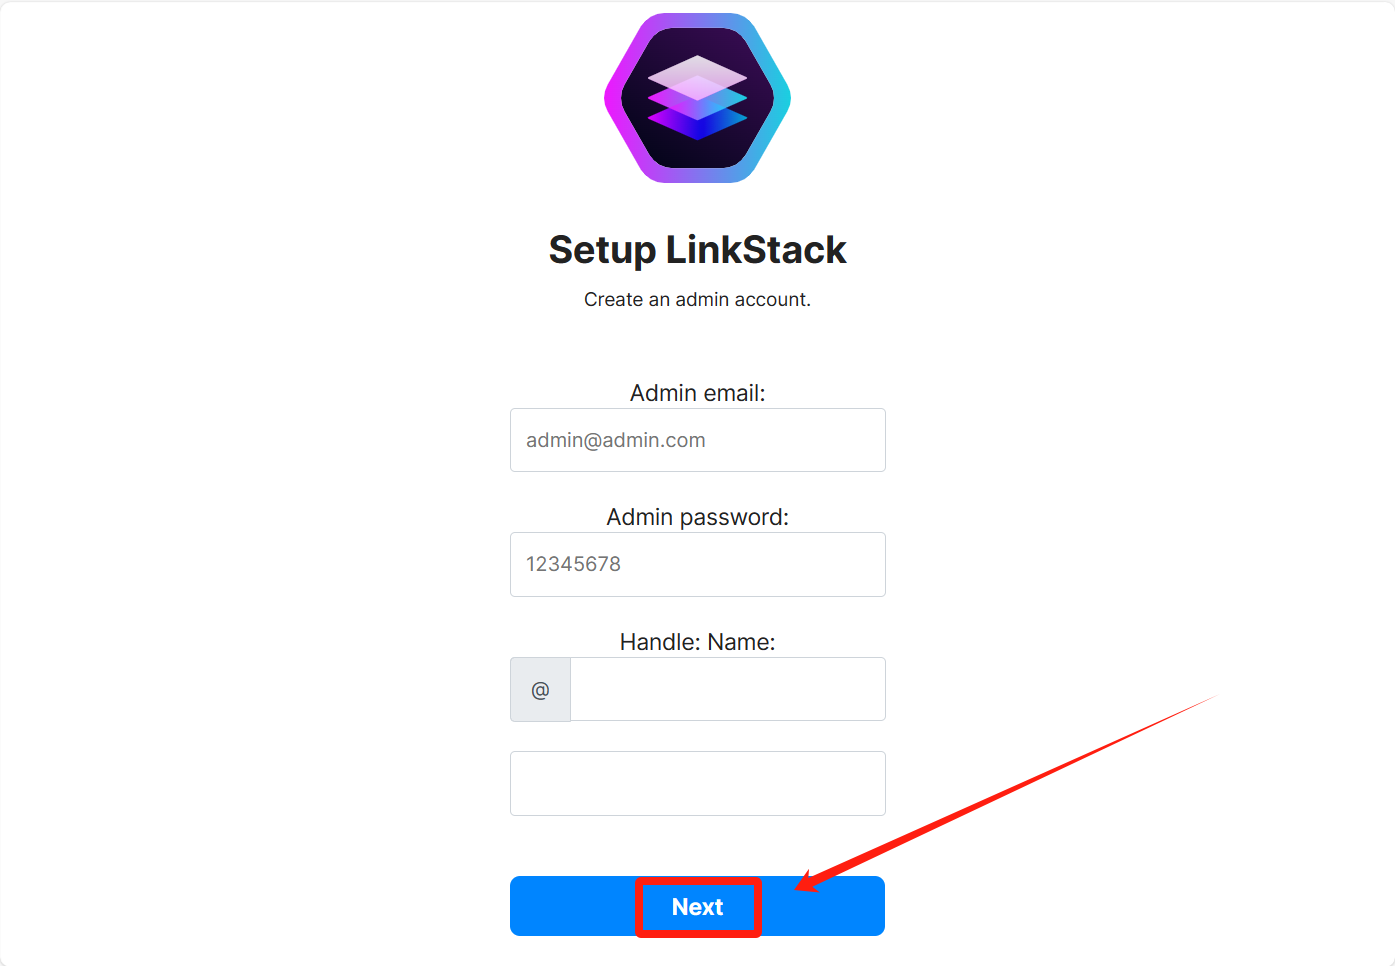Image resolution: width=1395 pixels, height=966 pixels.
Task: Click the word "Setup" in the heading
Action: point(602,250)
